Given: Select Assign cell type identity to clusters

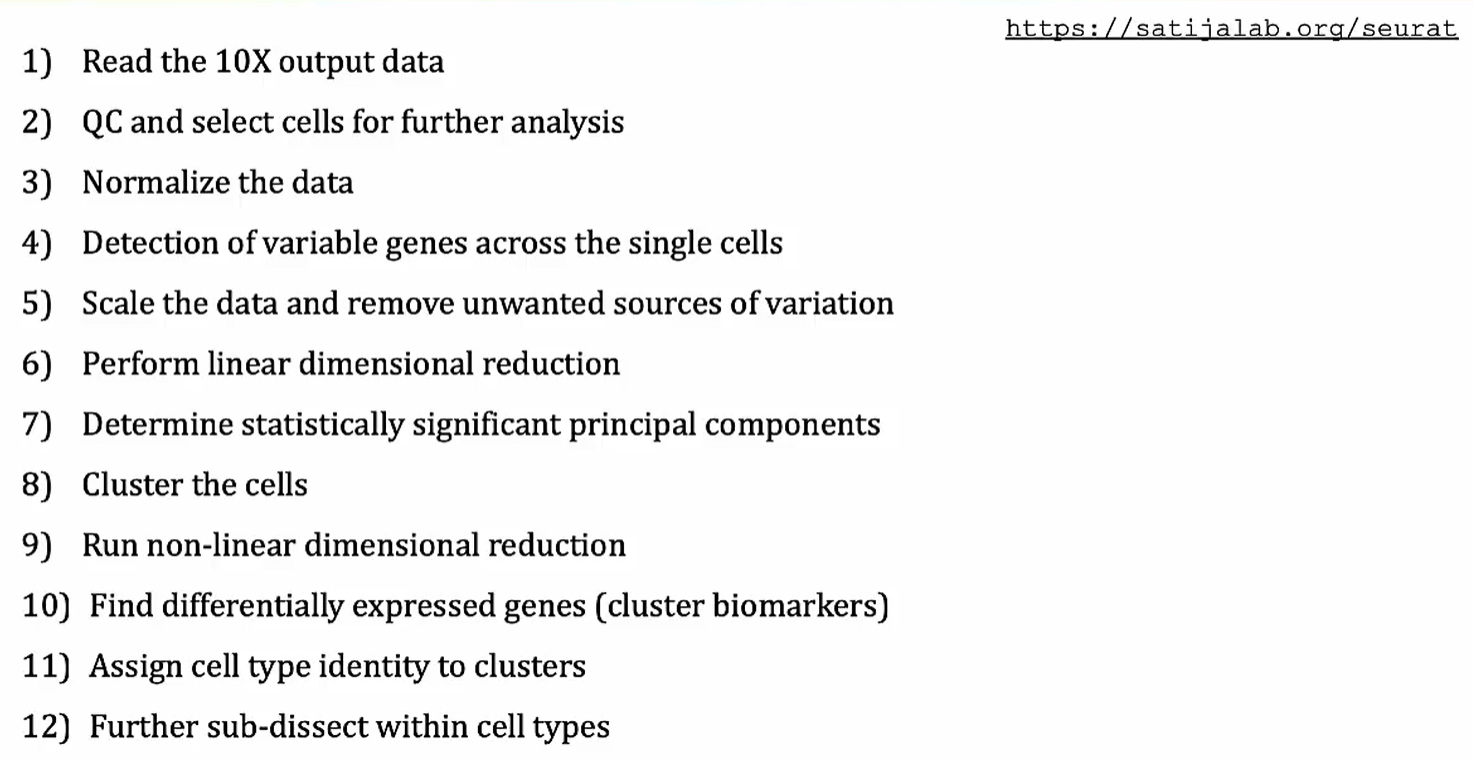Looking at the screenshot, I should tap(338, 666).
